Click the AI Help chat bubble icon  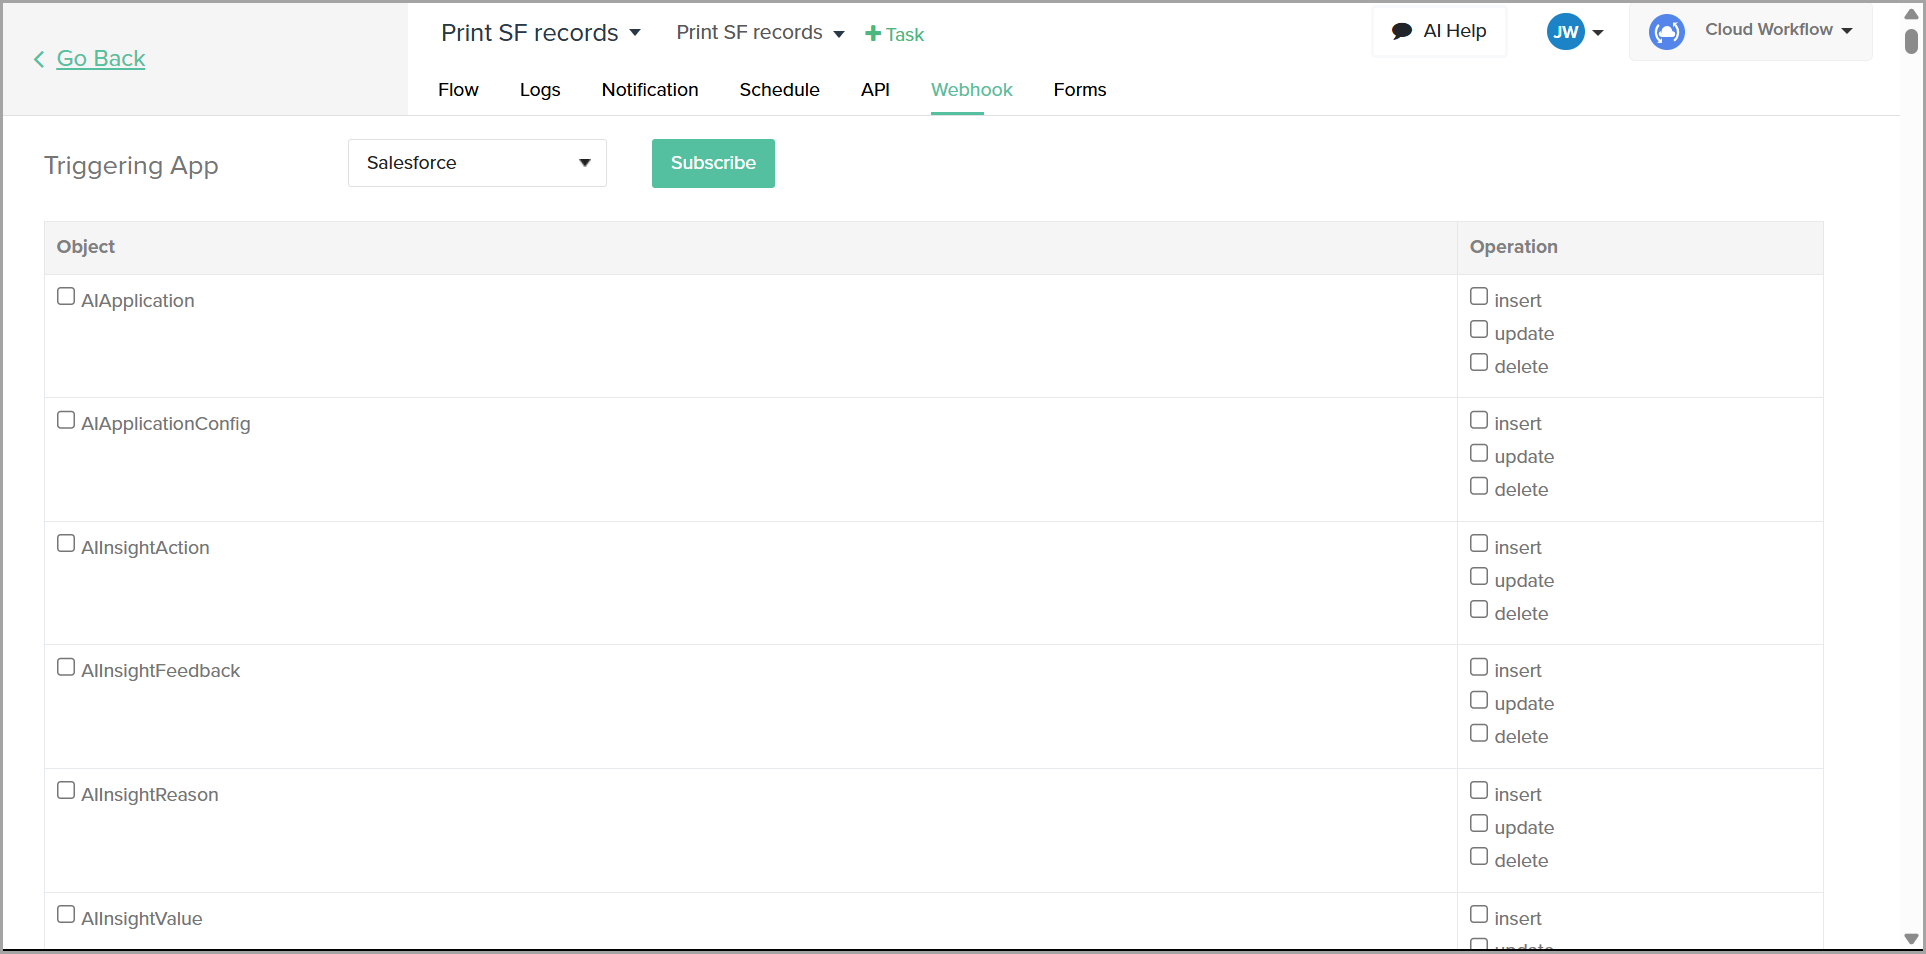pyautogui.click(x=1401, y=31)
